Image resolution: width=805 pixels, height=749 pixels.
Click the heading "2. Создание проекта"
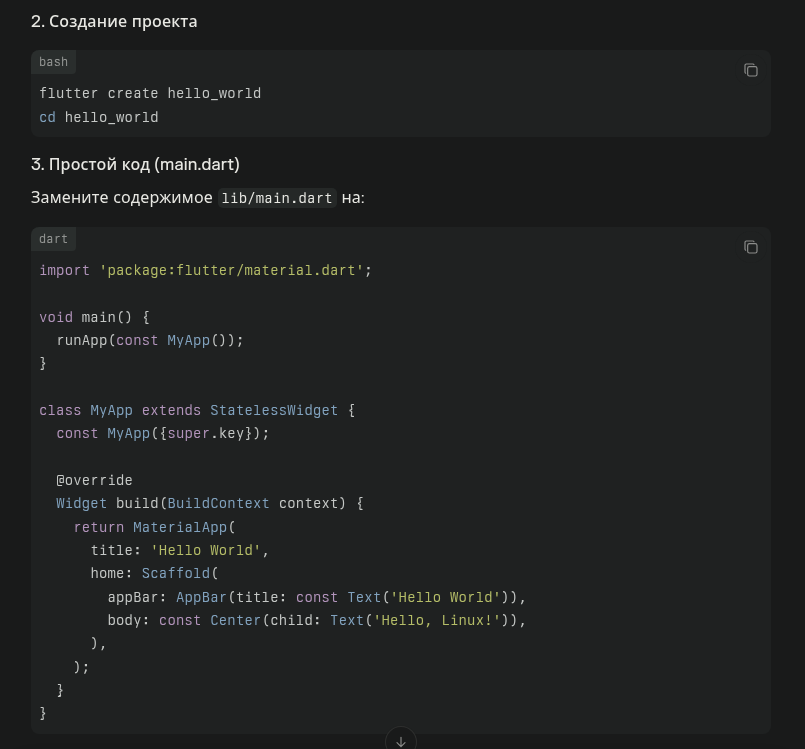point(114,21)
